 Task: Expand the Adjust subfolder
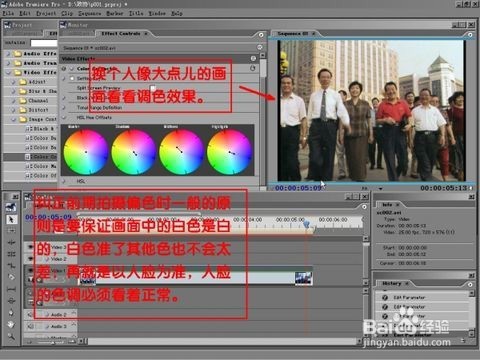point(13,82)
